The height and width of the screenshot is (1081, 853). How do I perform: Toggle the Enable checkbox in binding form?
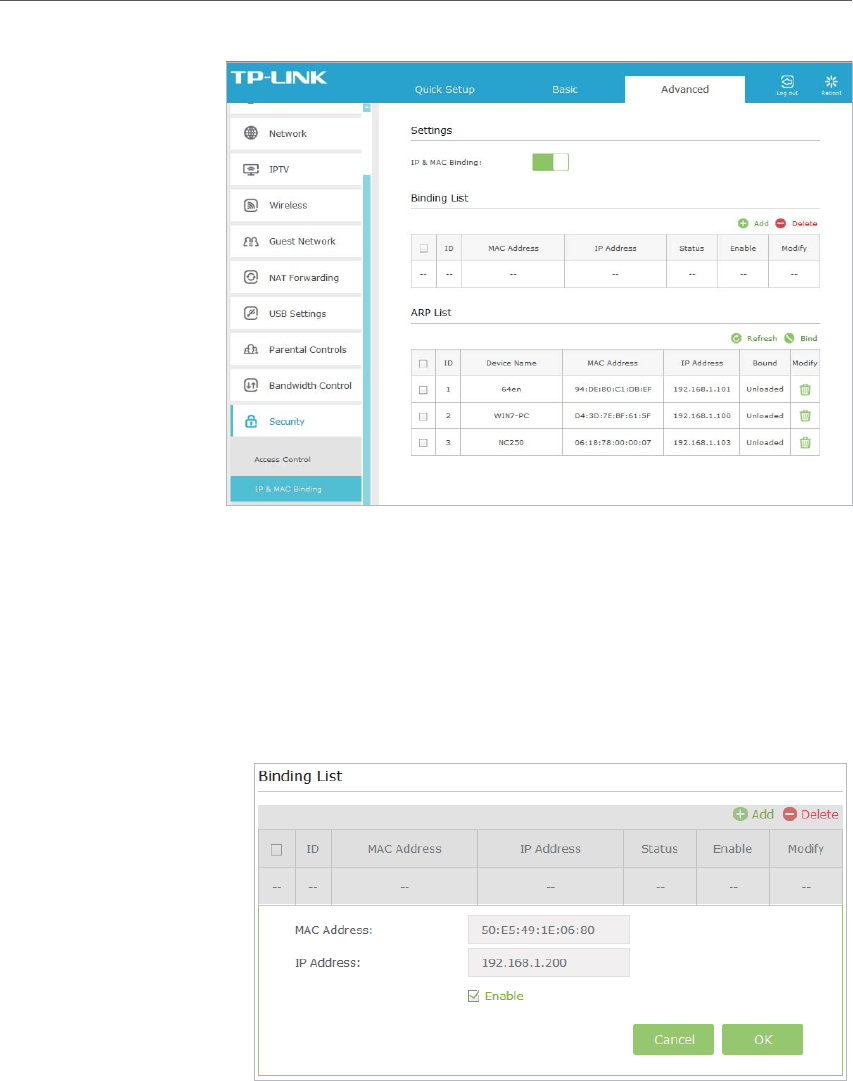pos(473,996)
